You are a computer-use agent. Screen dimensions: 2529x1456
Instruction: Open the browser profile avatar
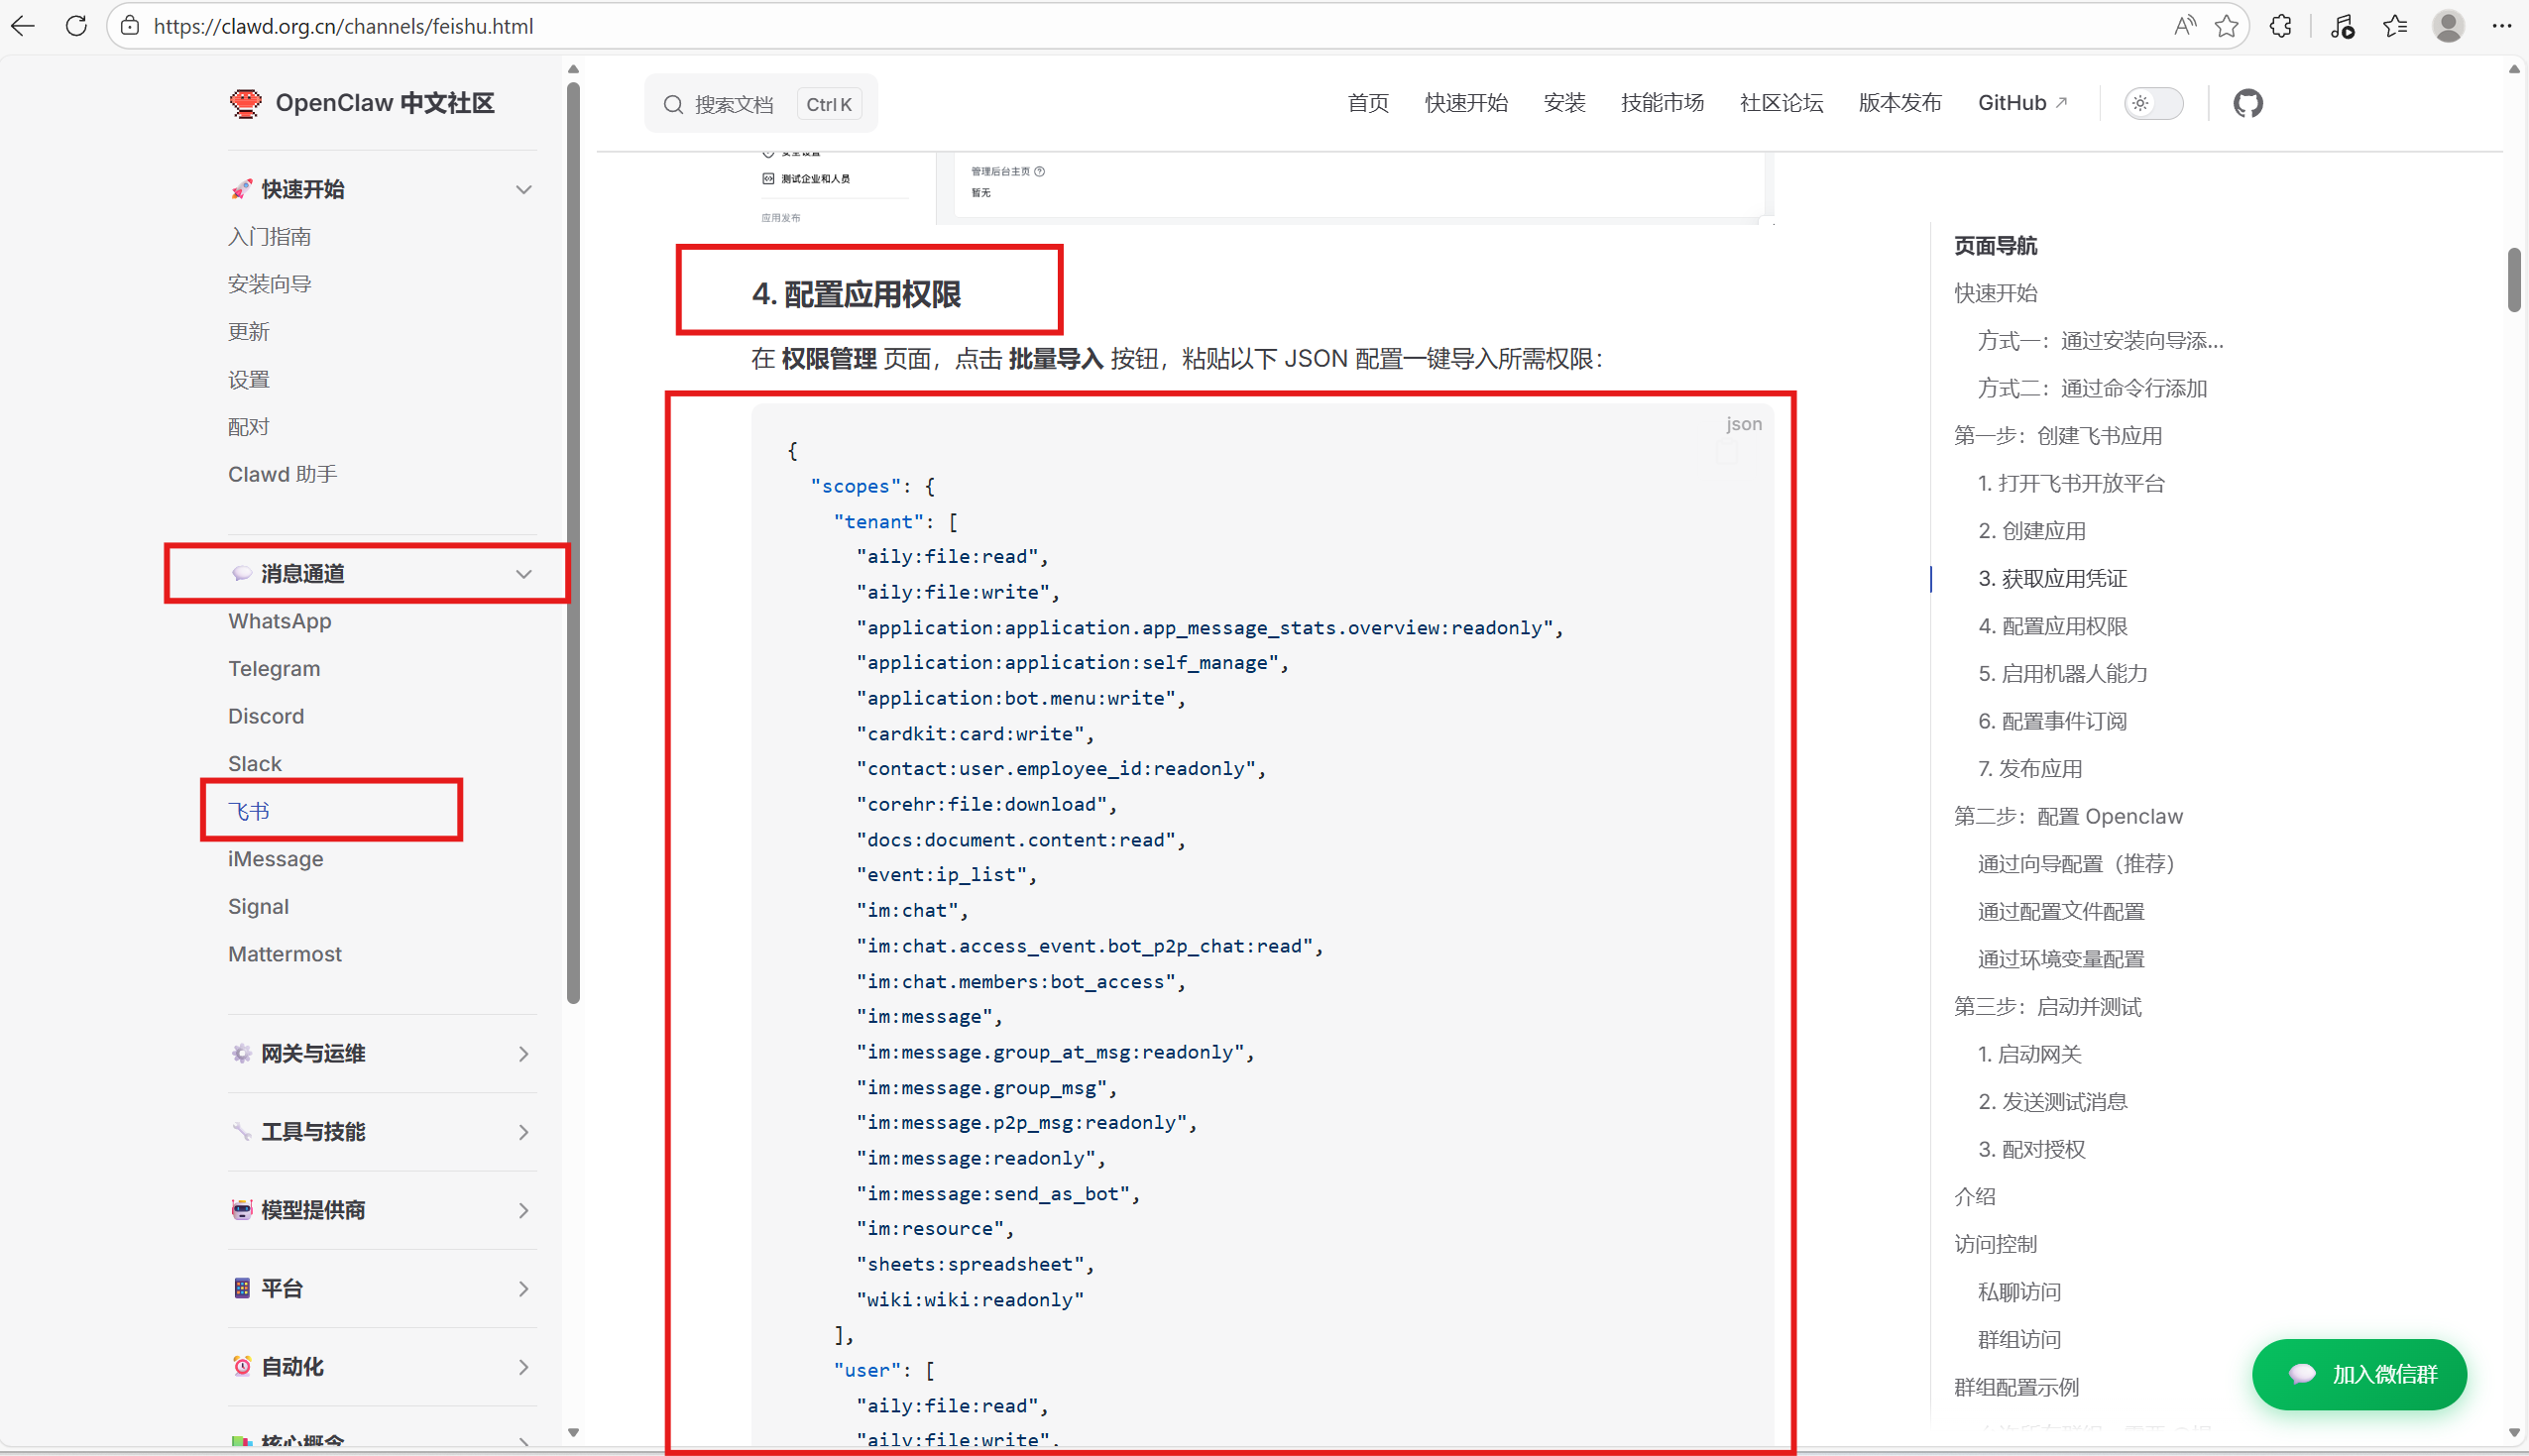click(x=2447, y=26)
